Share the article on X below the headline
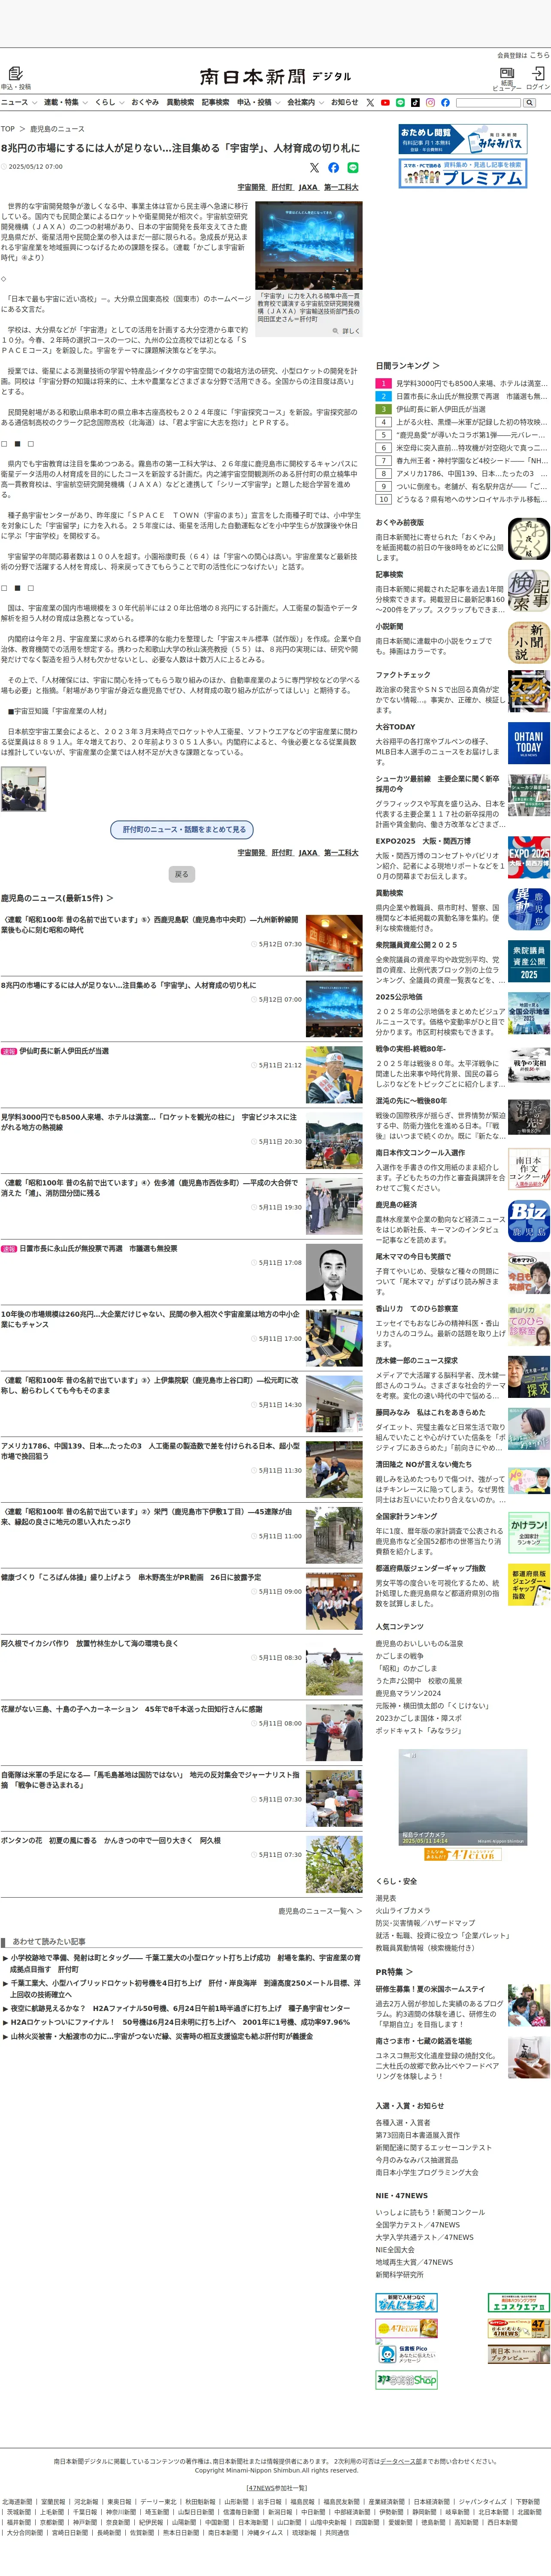This screenshot has height=2576, width=551. (315, 167)
